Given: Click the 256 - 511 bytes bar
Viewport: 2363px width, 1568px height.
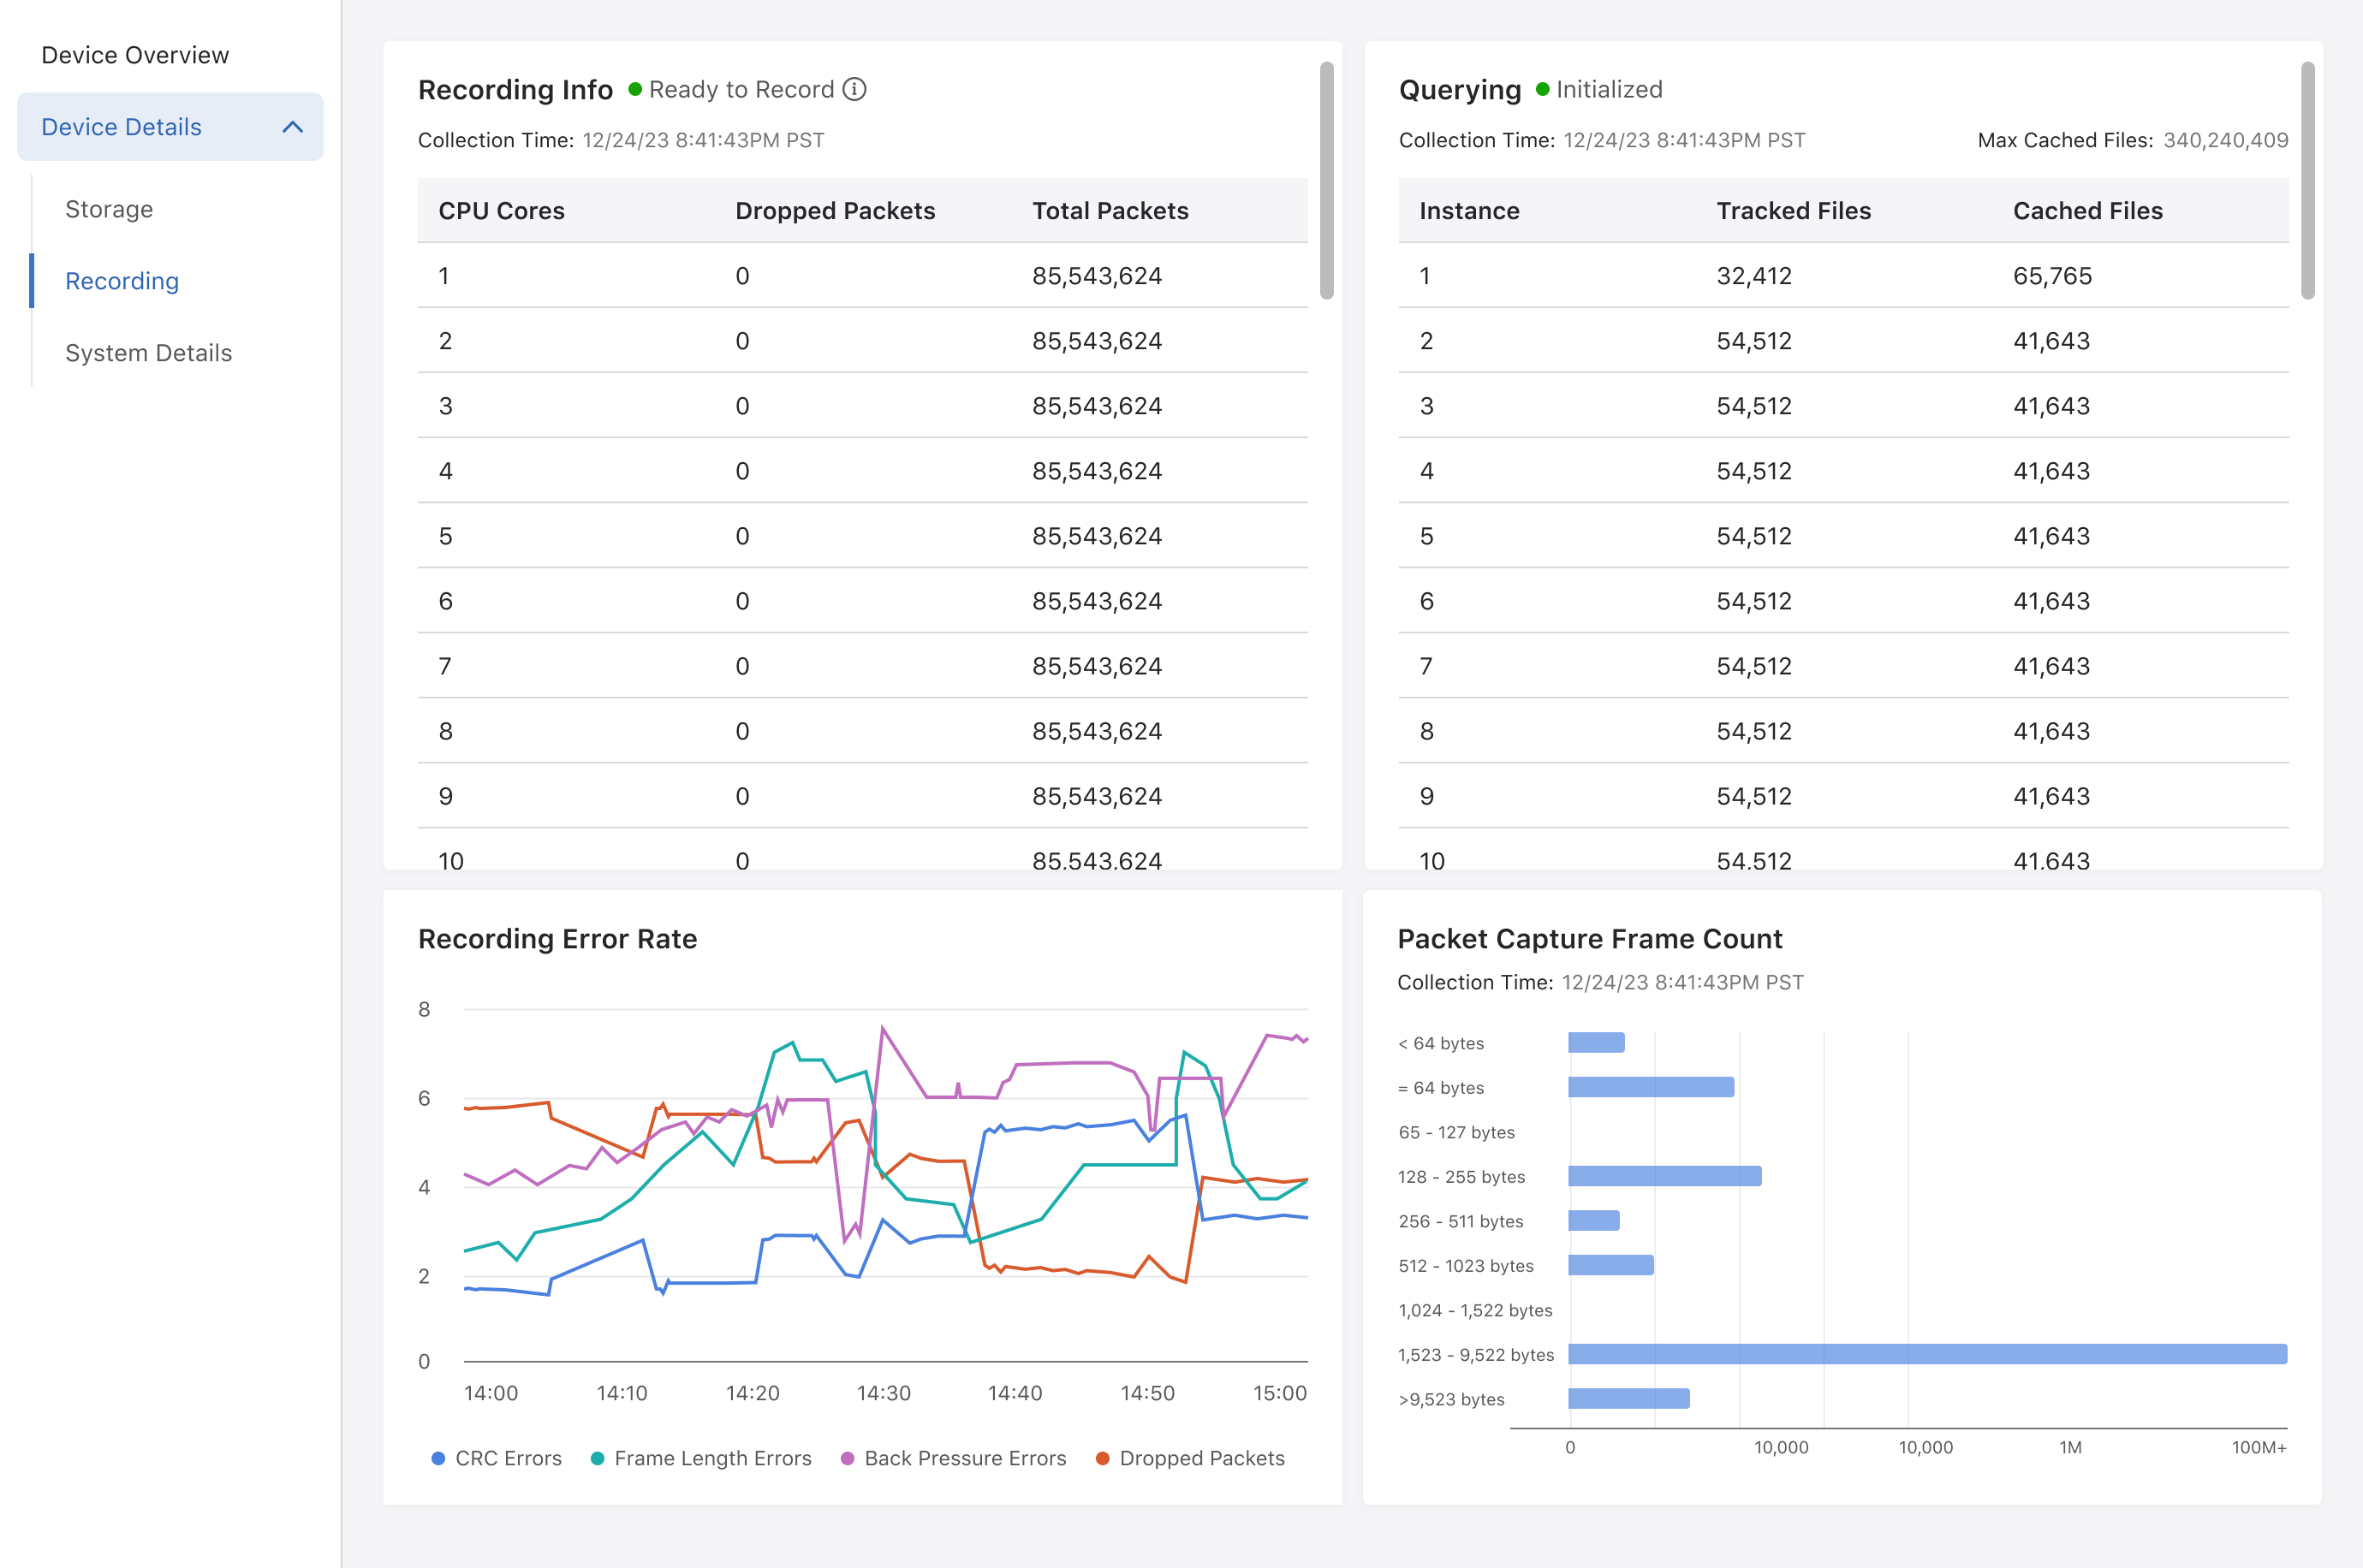Looking at the screenshot, I should pyautogui.click(x=1593, y=1220).
